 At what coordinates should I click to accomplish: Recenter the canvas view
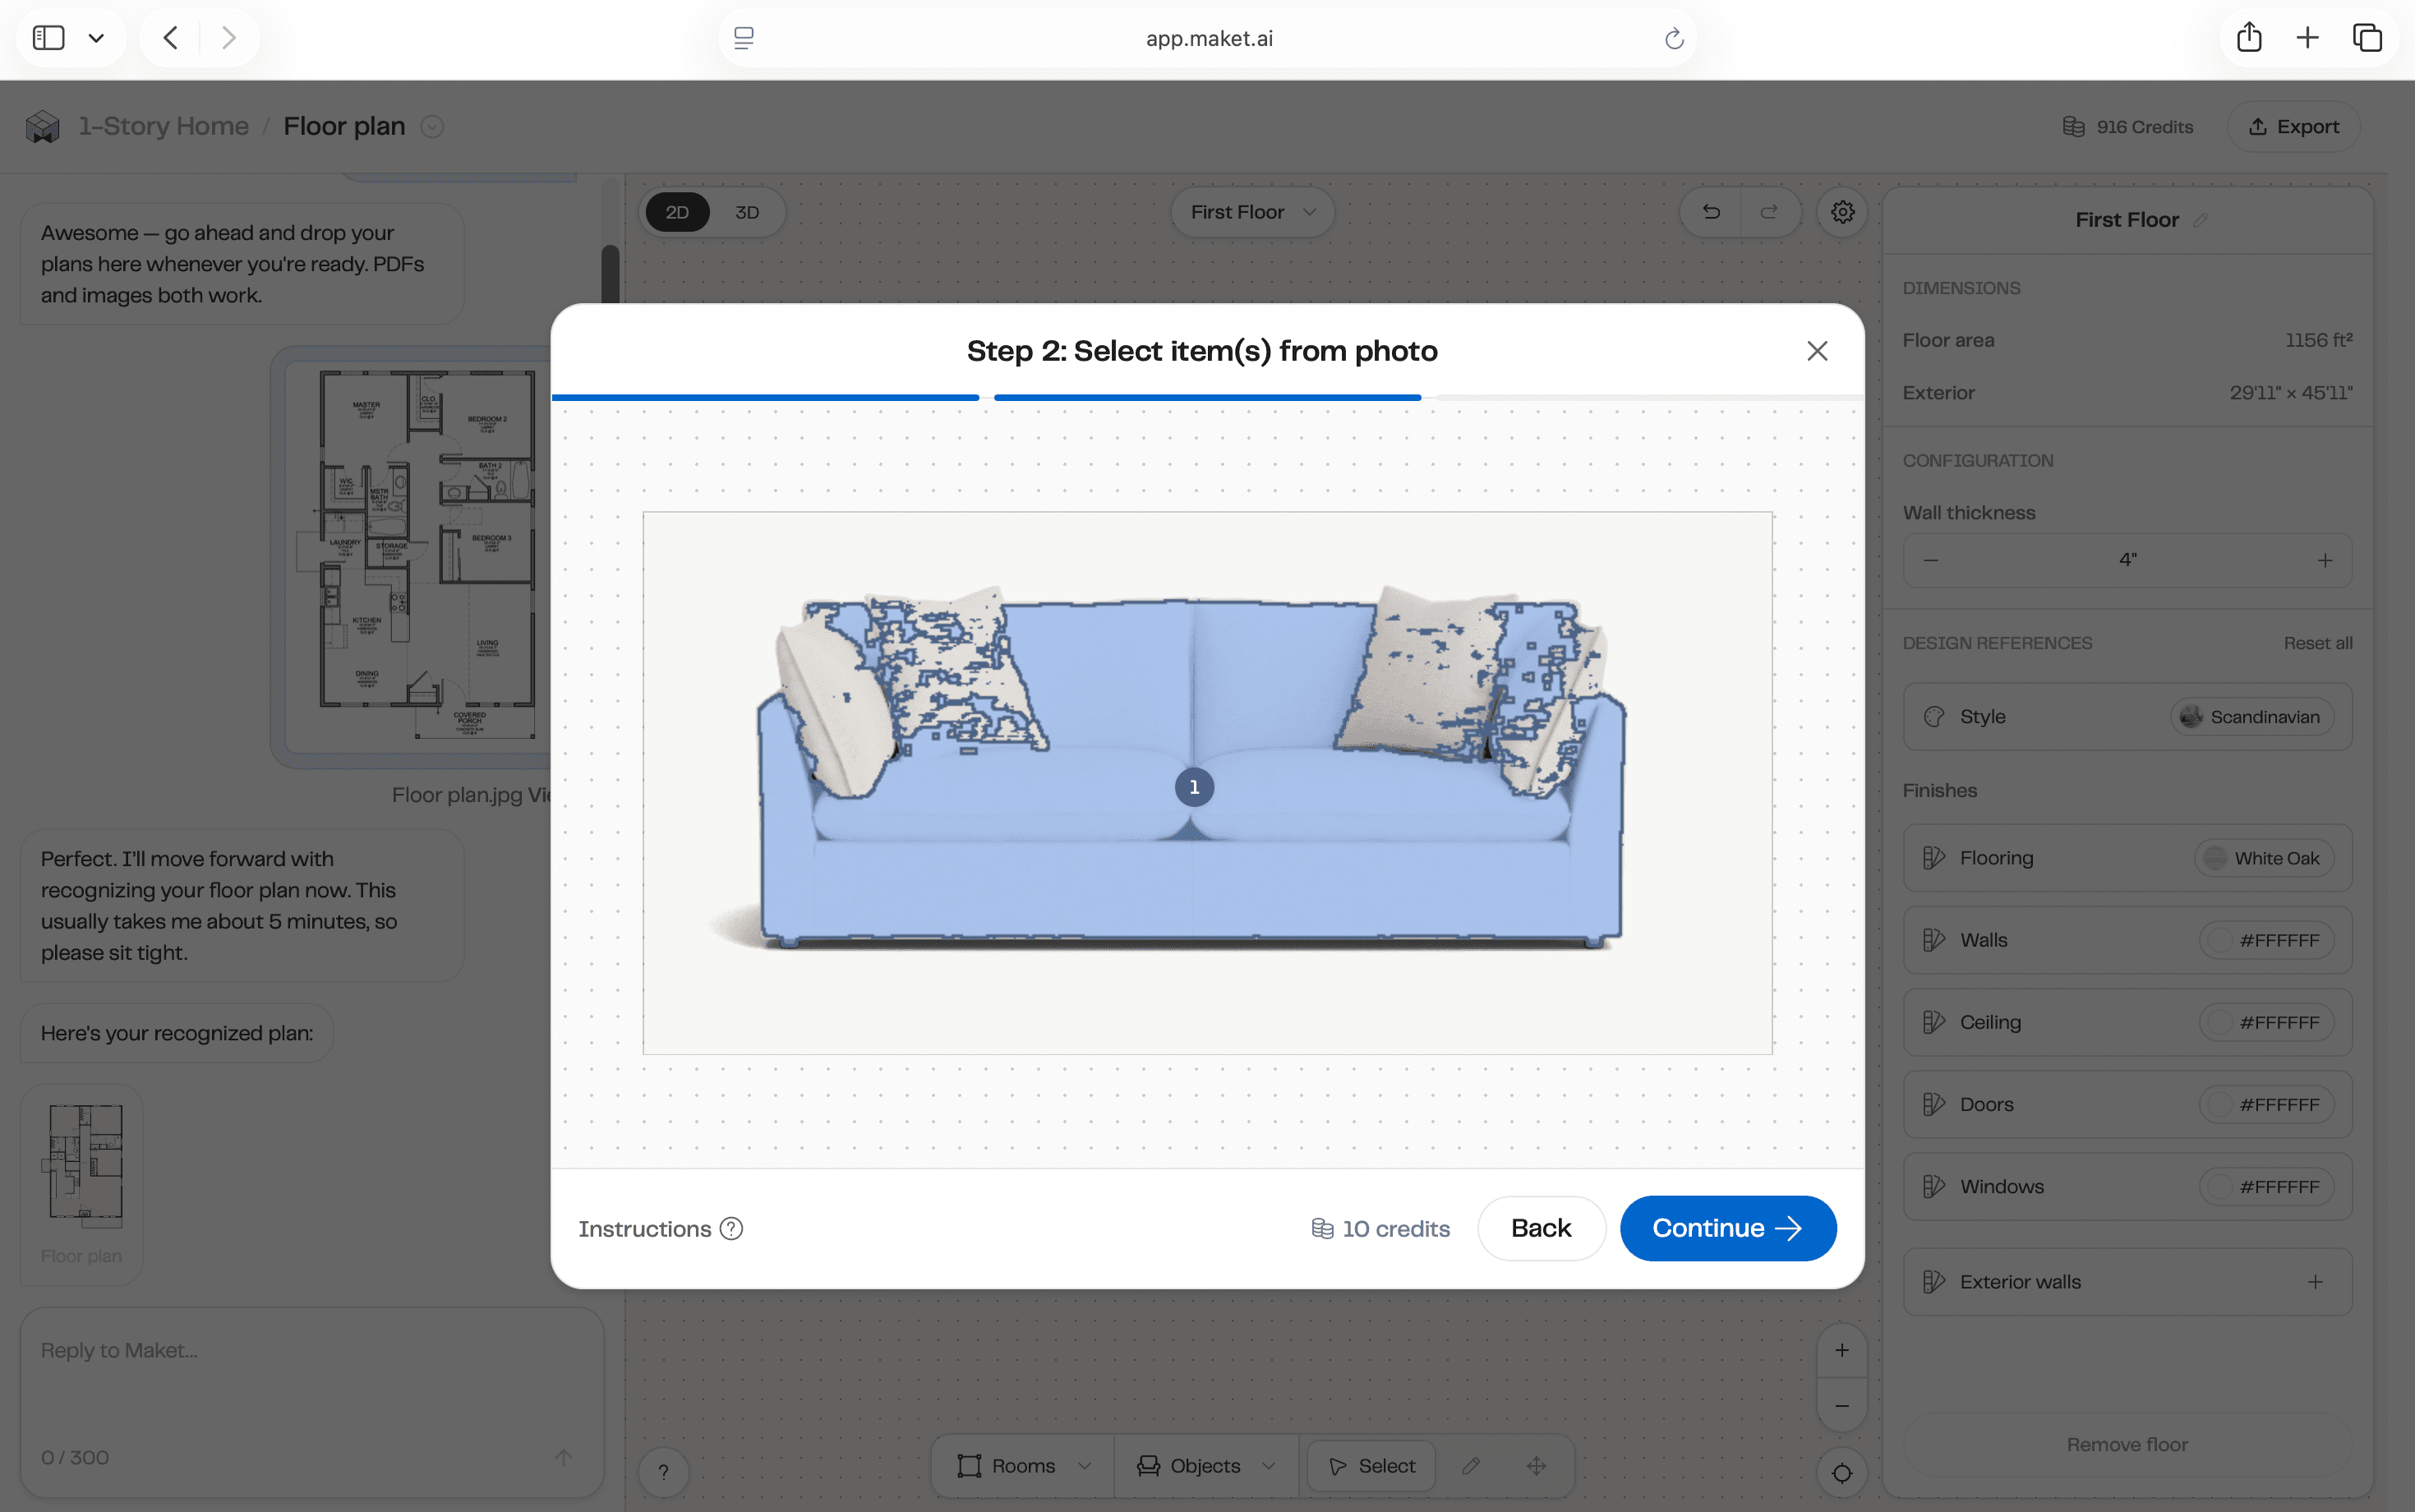(1842, 1473)
